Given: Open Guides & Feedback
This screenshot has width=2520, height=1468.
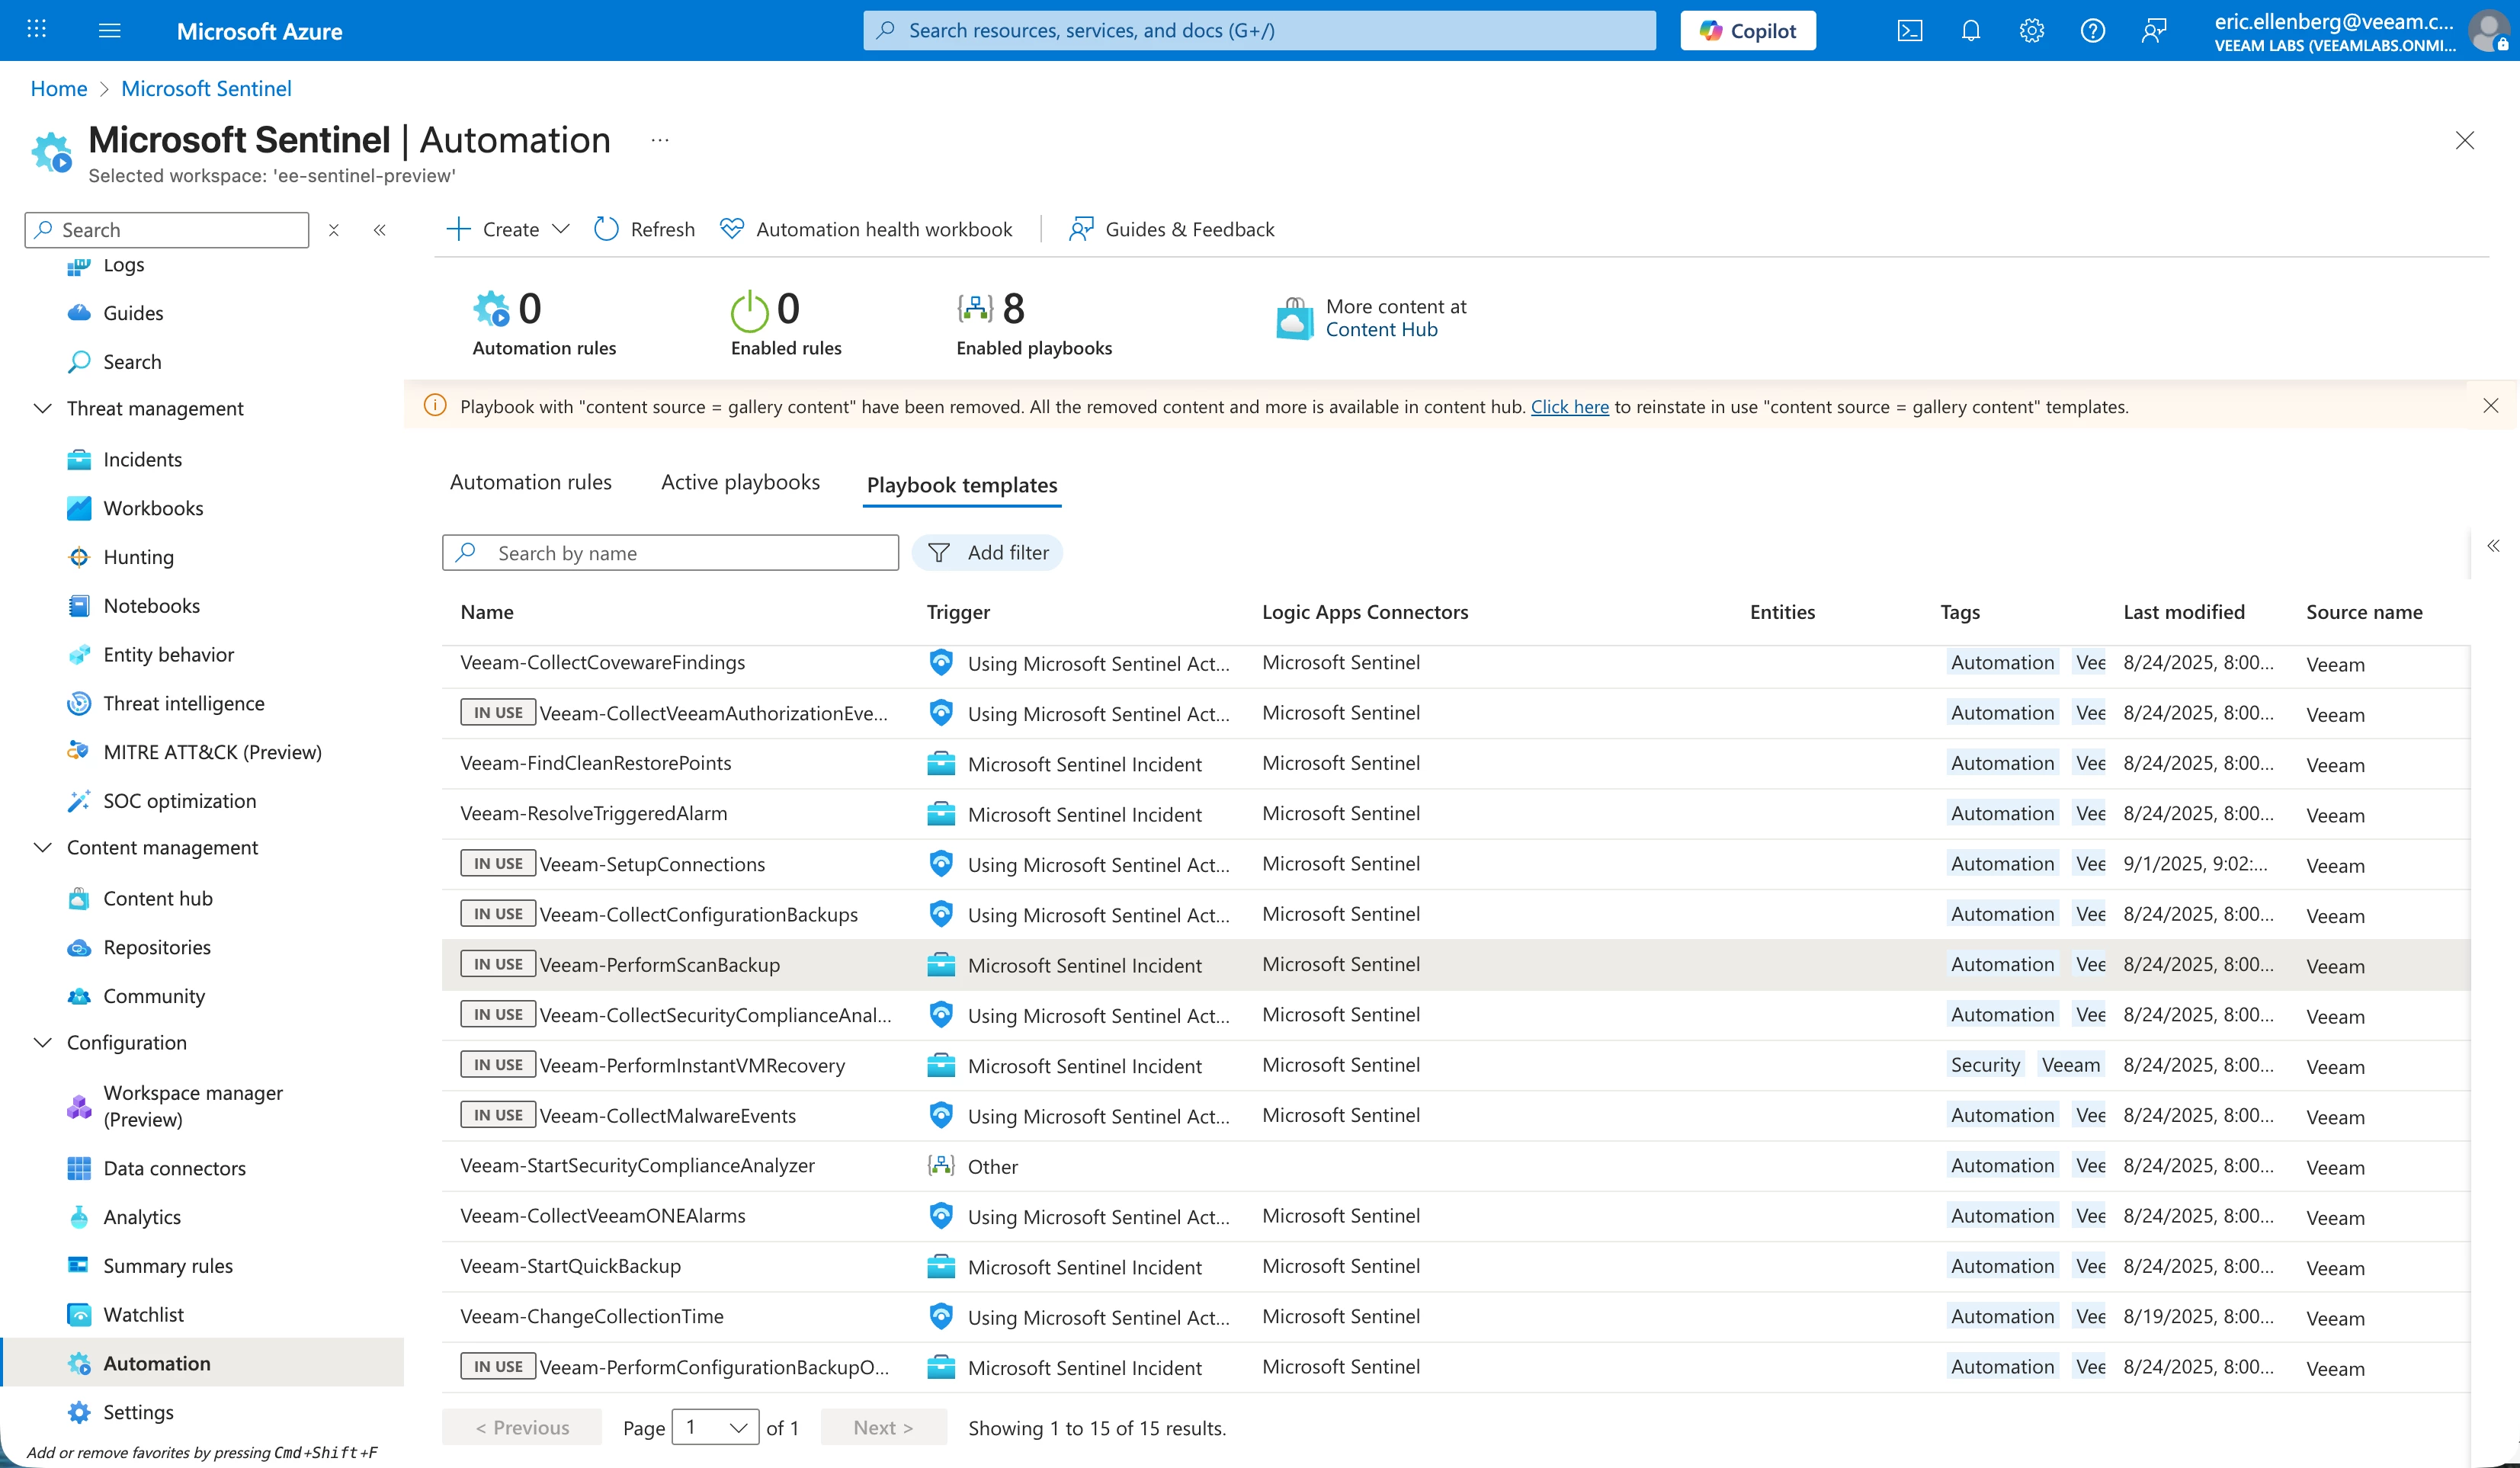Looking at the screenshot, I should [x=1171, y=229].
